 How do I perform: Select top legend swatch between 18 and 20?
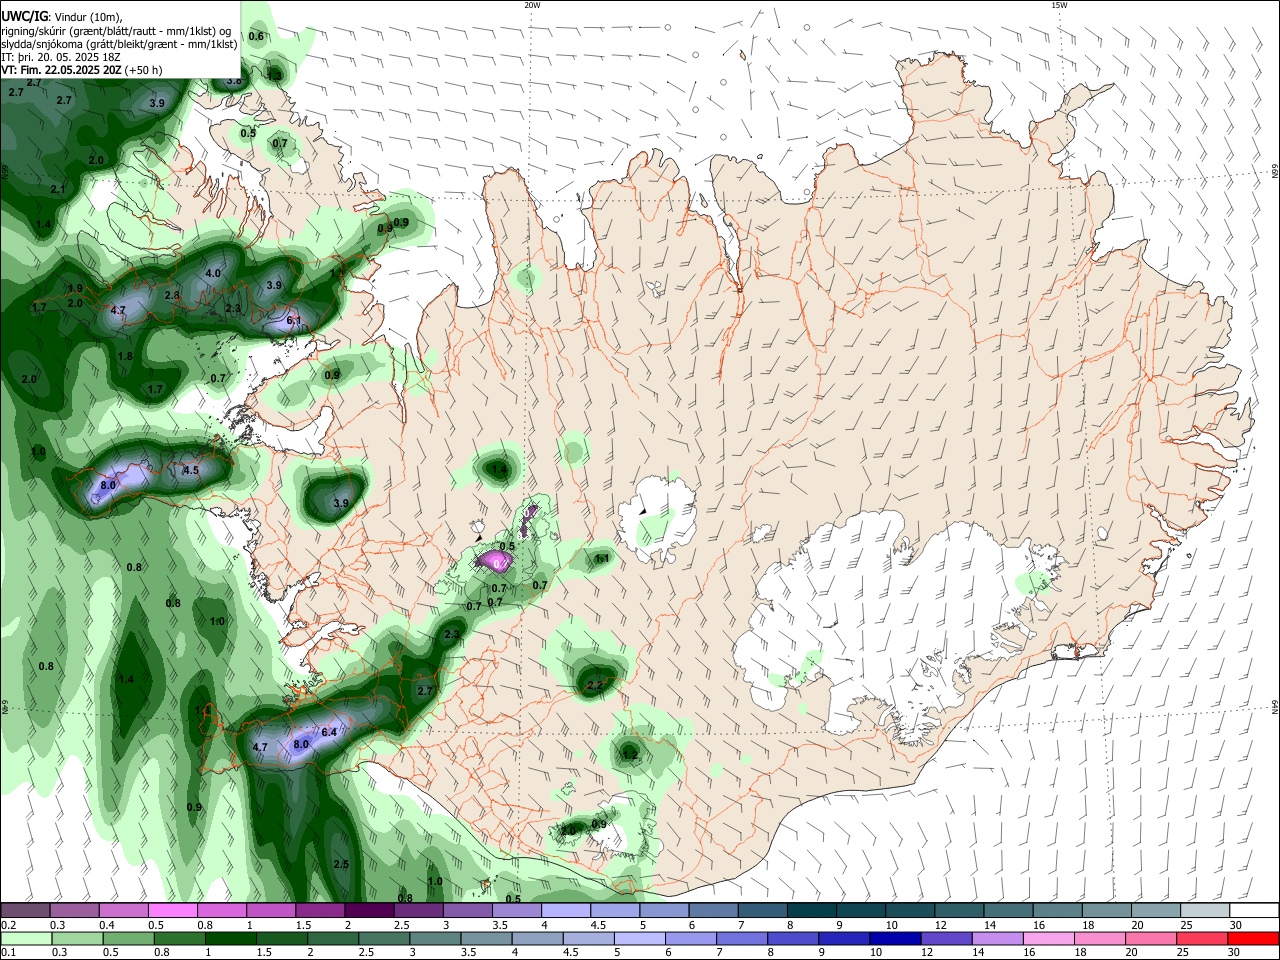tap(1106, 911)
